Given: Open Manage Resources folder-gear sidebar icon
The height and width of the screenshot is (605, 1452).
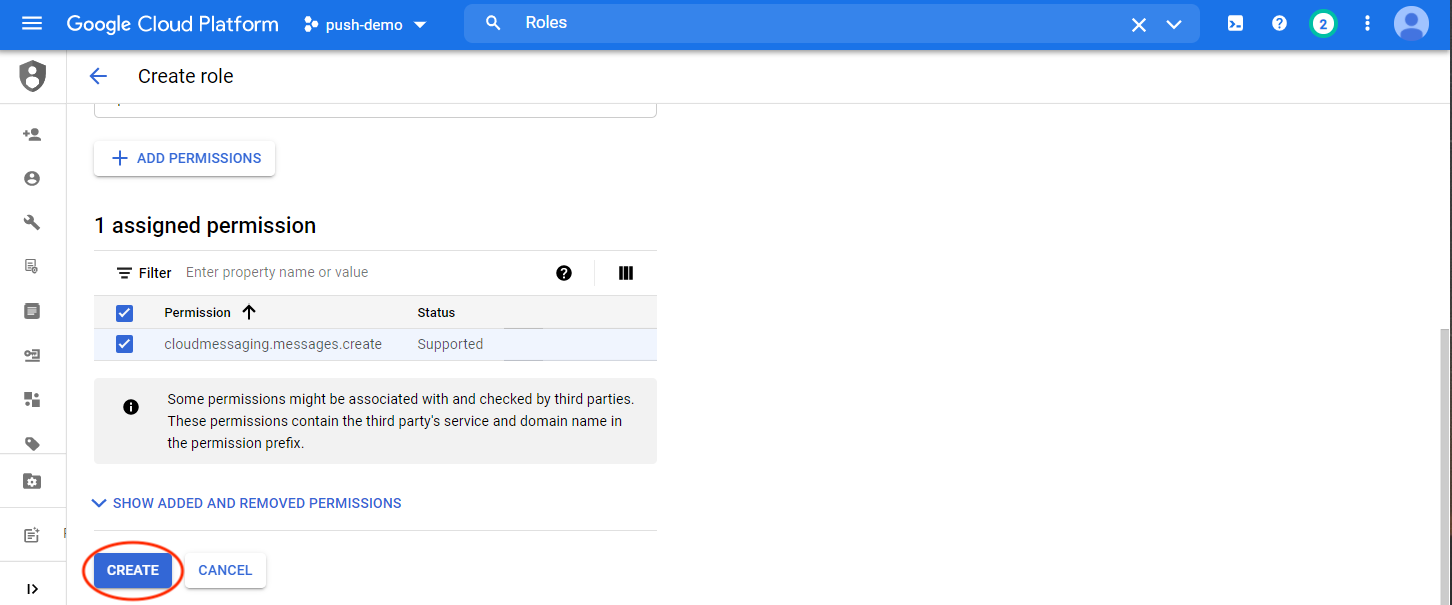Looking at the screenshot, I should tap(32, 482).
